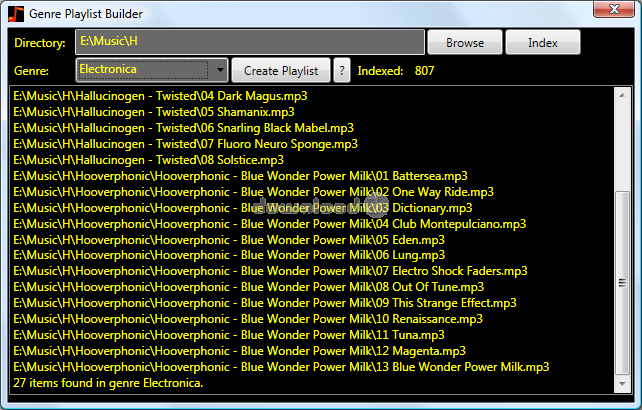Click the Index button
The height and width of the screenshot is (410, 642).
[x=543, y=43]
